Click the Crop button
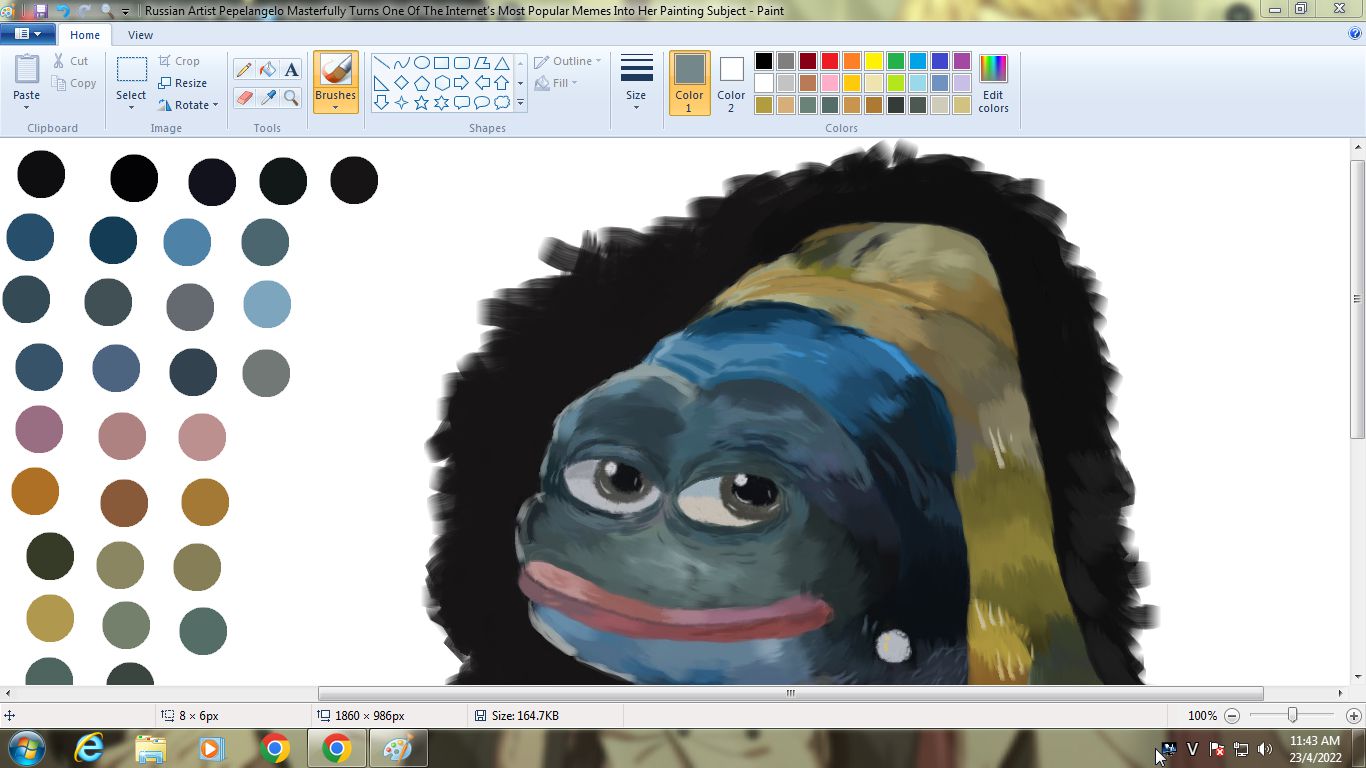Image resolution: width=1366 pixels, height=768 pixels. 179,61
